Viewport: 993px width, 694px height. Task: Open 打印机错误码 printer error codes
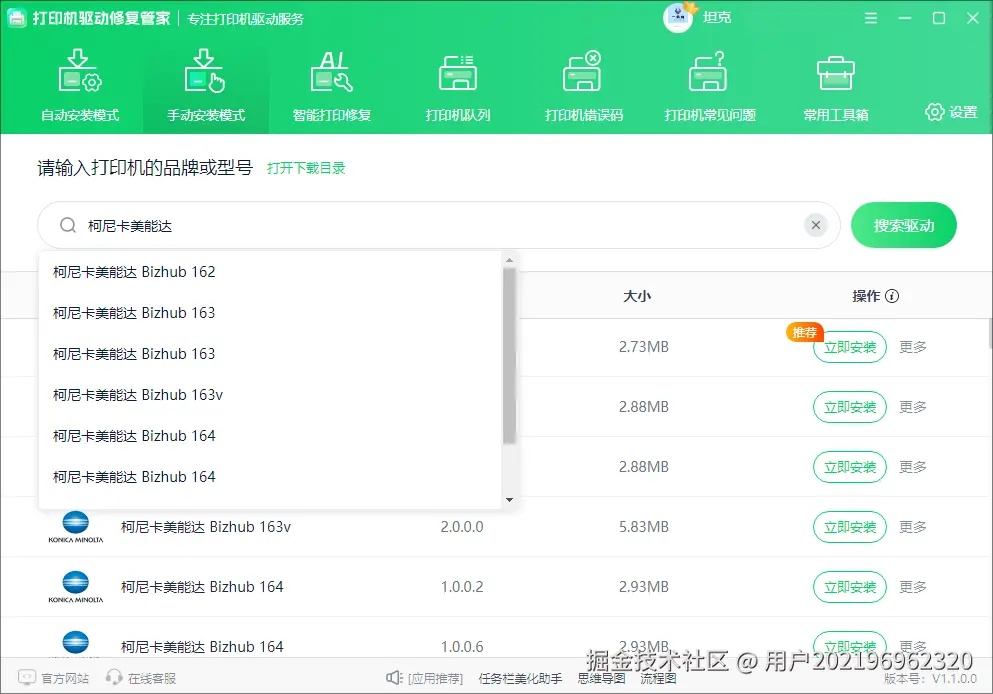tap(583, 85)
